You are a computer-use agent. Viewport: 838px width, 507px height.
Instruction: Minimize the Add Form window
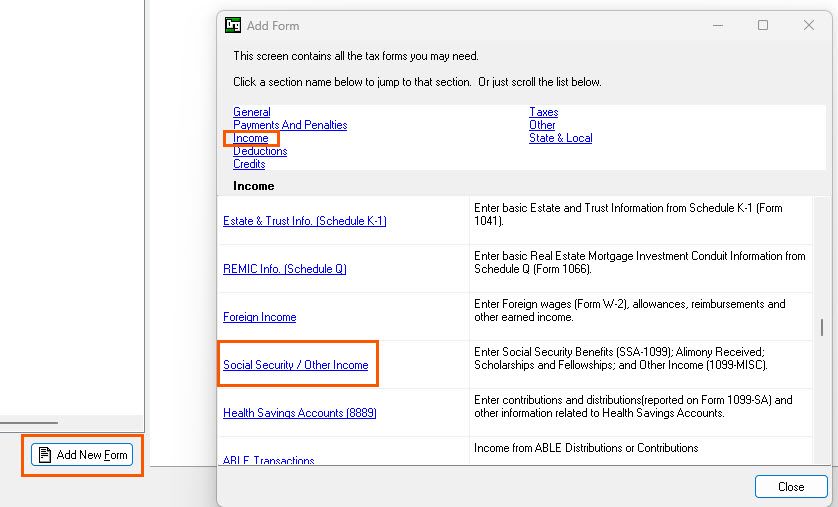pyautogui.click(x=717, y=25)
